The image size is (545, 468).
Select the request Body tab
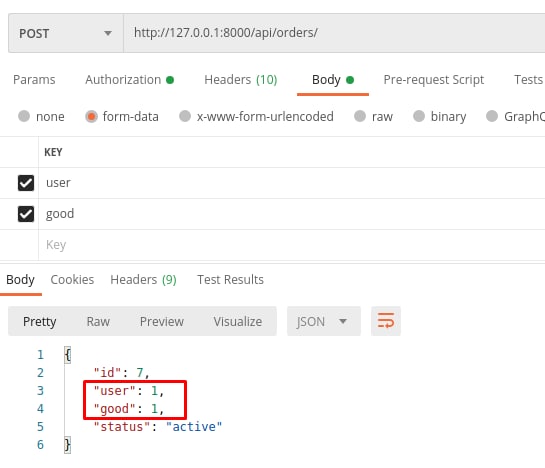333,80
